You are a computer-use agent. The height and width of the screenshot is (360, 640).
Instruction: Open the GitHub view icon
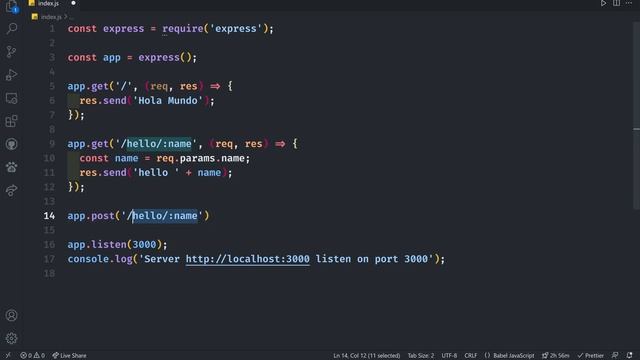(12, 144)
